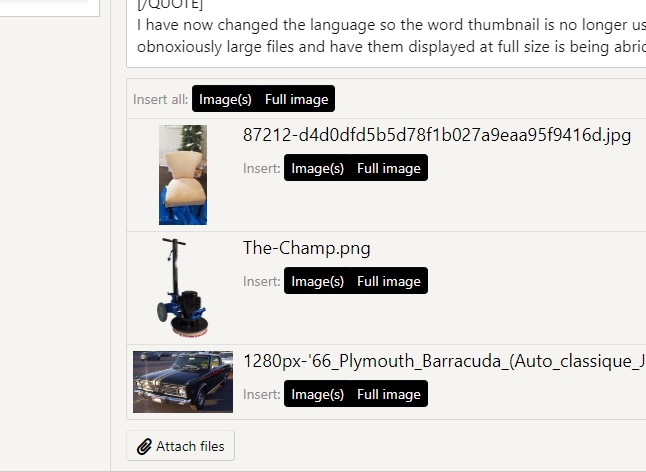646x472 pixels.
Task: Click the Attach files button
Action: click(x=180, y=446)
